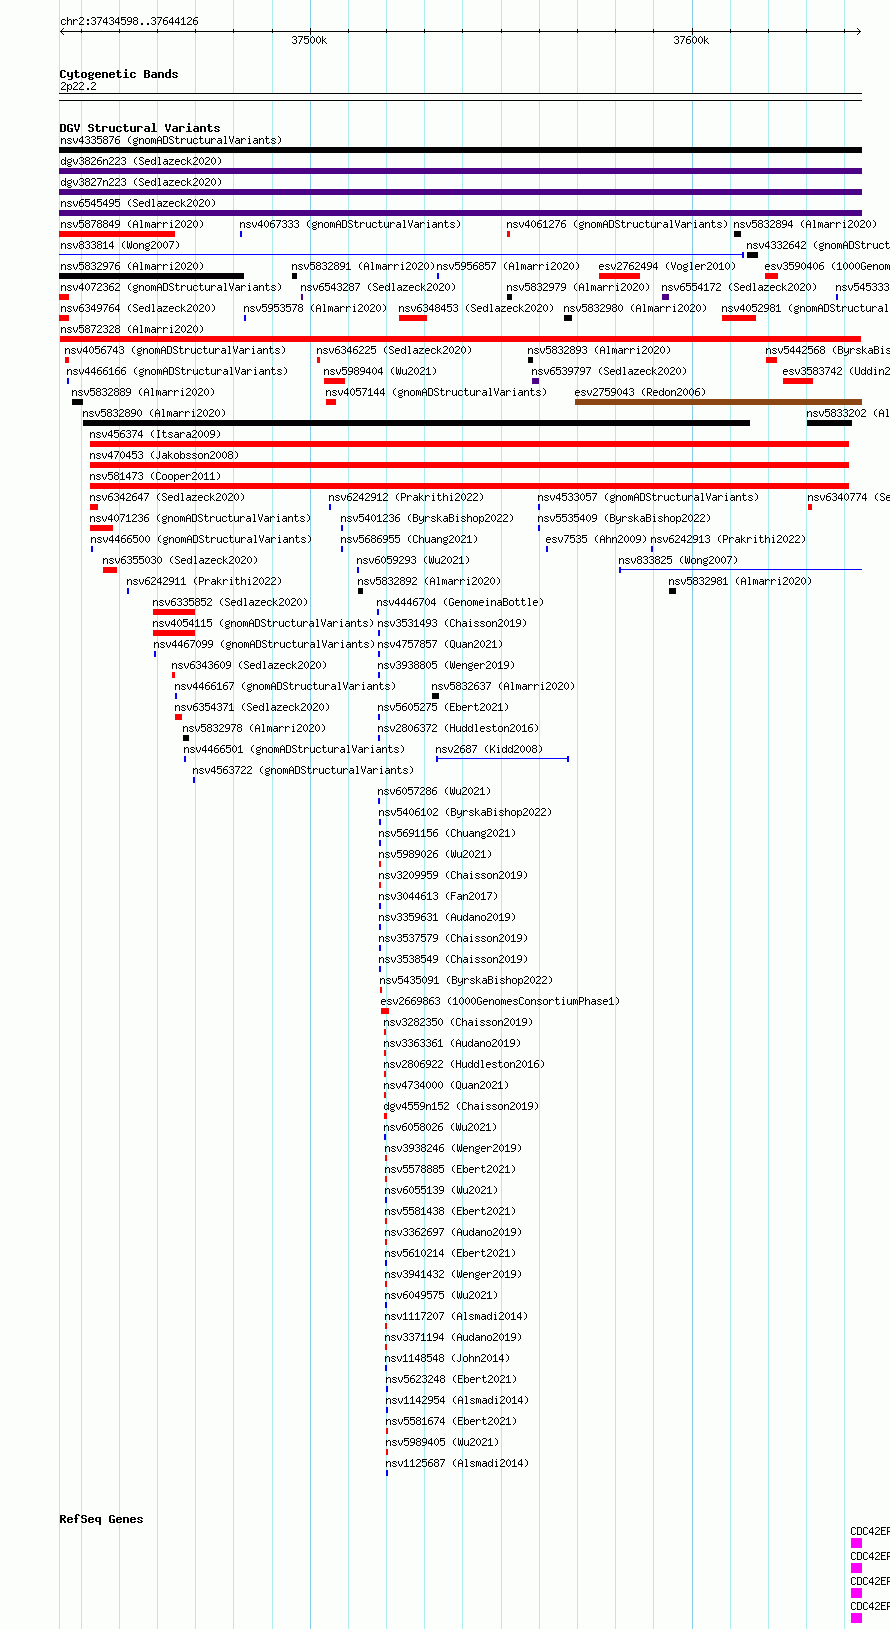This screenshot has height=1629, width=890.
Task: Open nsv833825 (Wong2007) label
Action: pyautogui.click(x=679, y=560)
